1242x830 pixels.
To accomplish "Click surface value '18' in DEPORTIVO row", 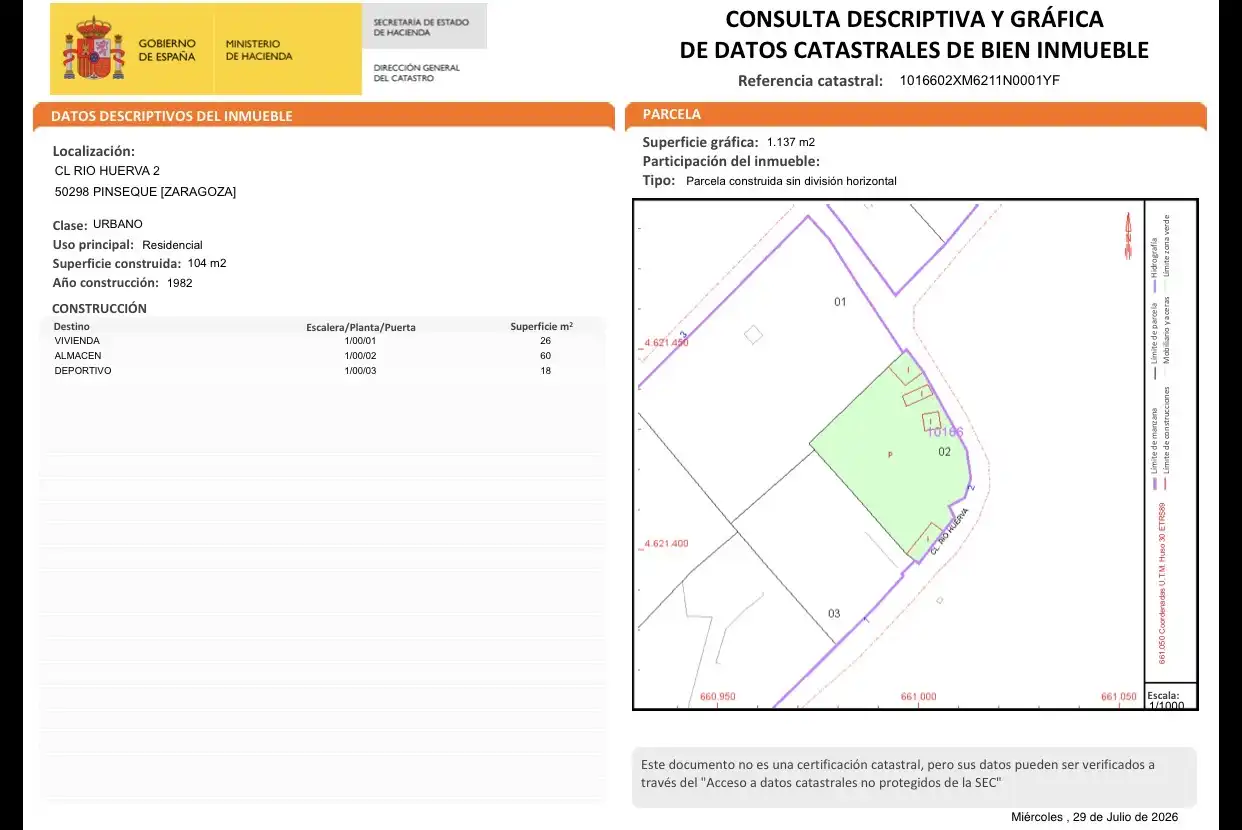I will point(545,370).
